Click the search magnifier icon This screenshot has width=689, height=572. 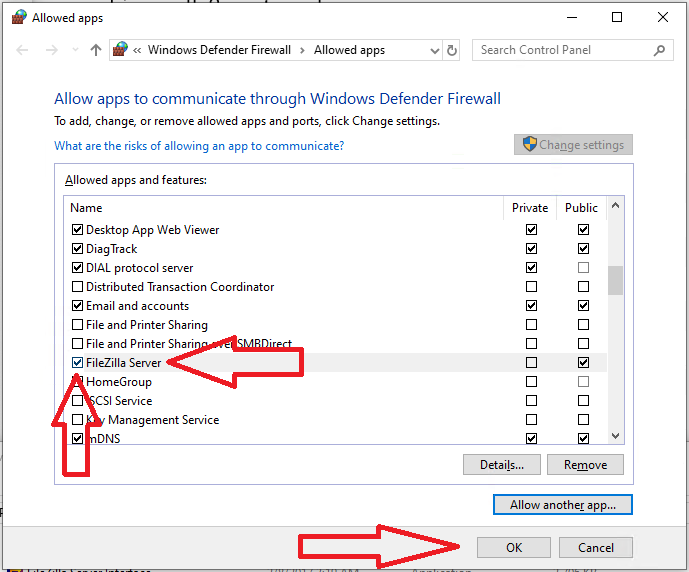tap(659, 51)
